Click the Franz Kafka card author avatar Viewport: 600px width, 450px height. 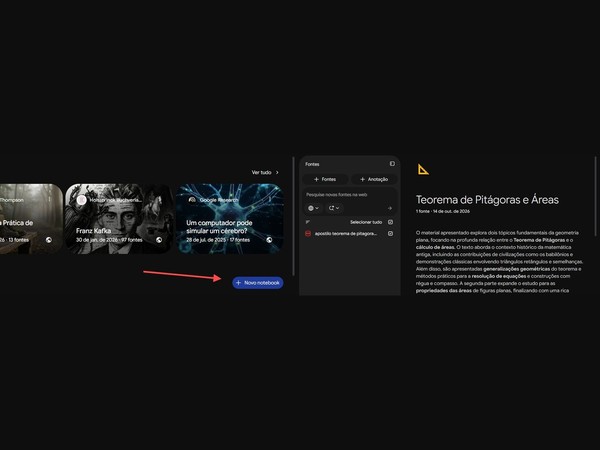81,200
